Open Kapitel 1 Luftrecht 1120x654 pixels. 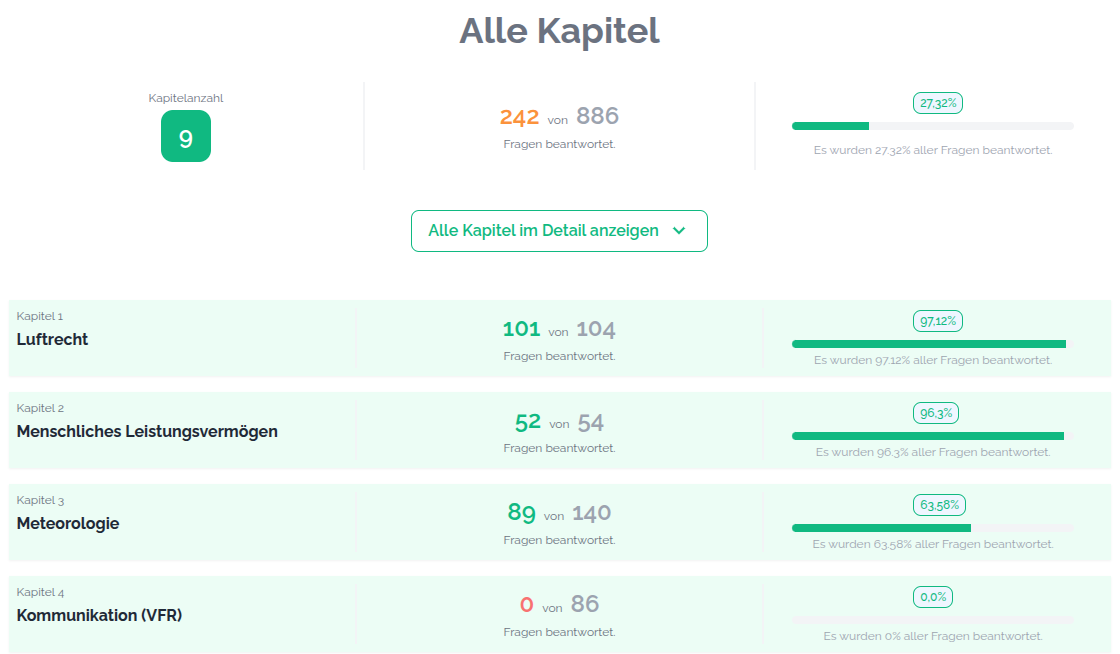click(x=52, y=339)
